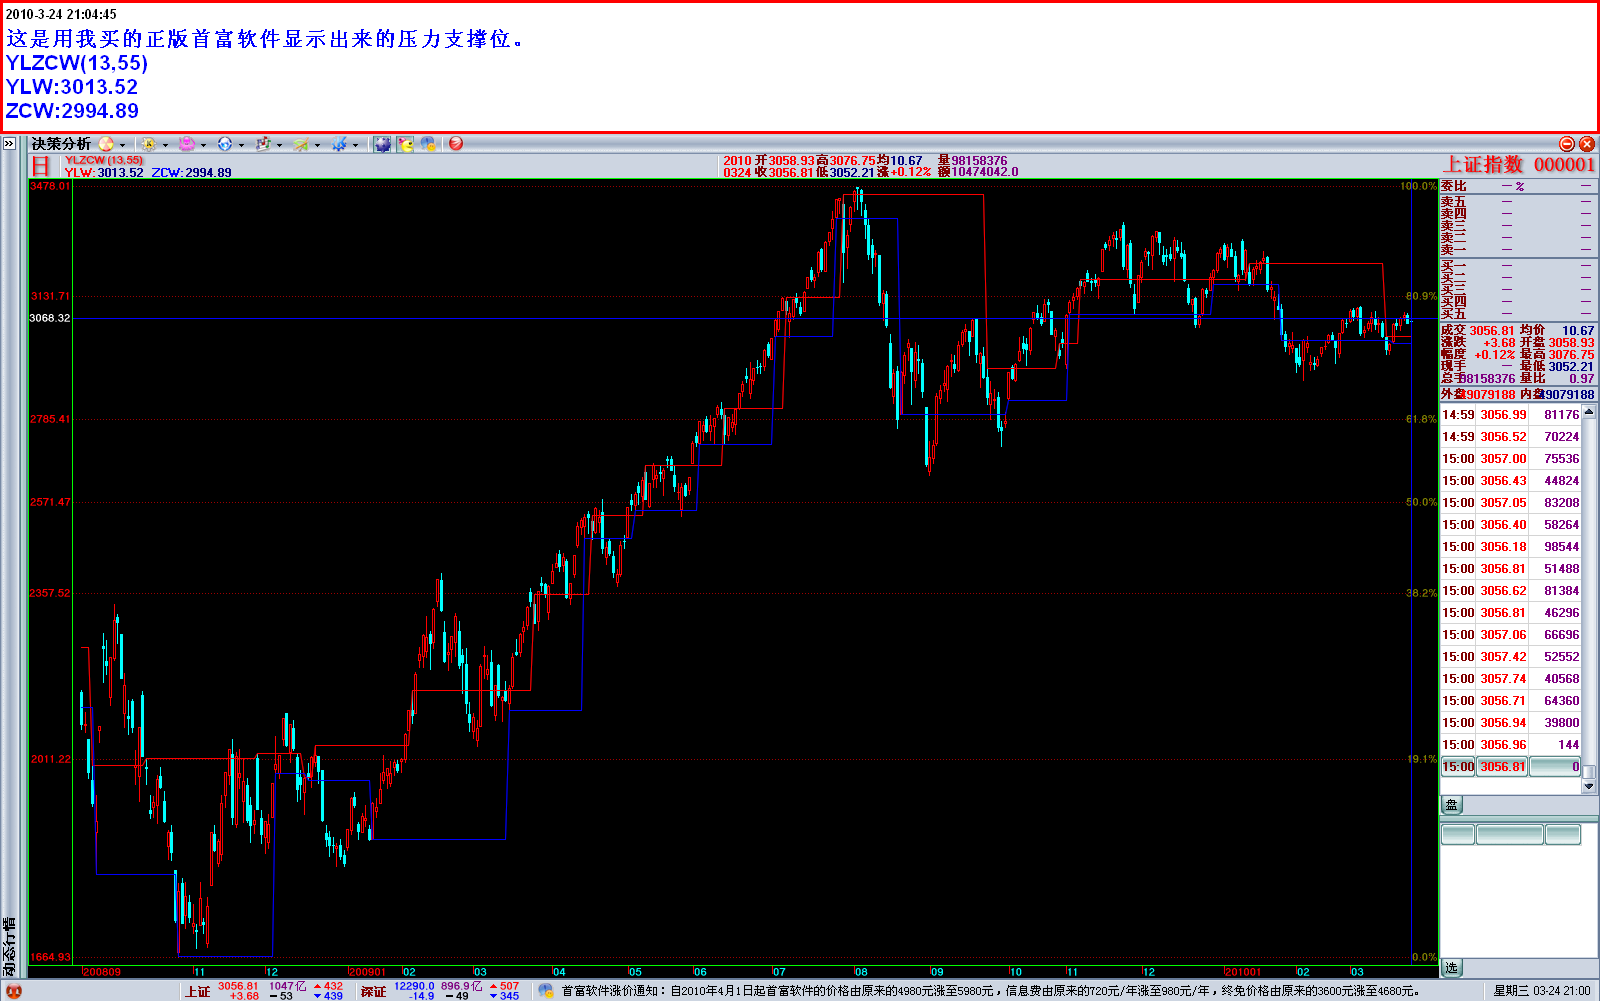Click the 200901 timeline marker

[x=367, y=972]
